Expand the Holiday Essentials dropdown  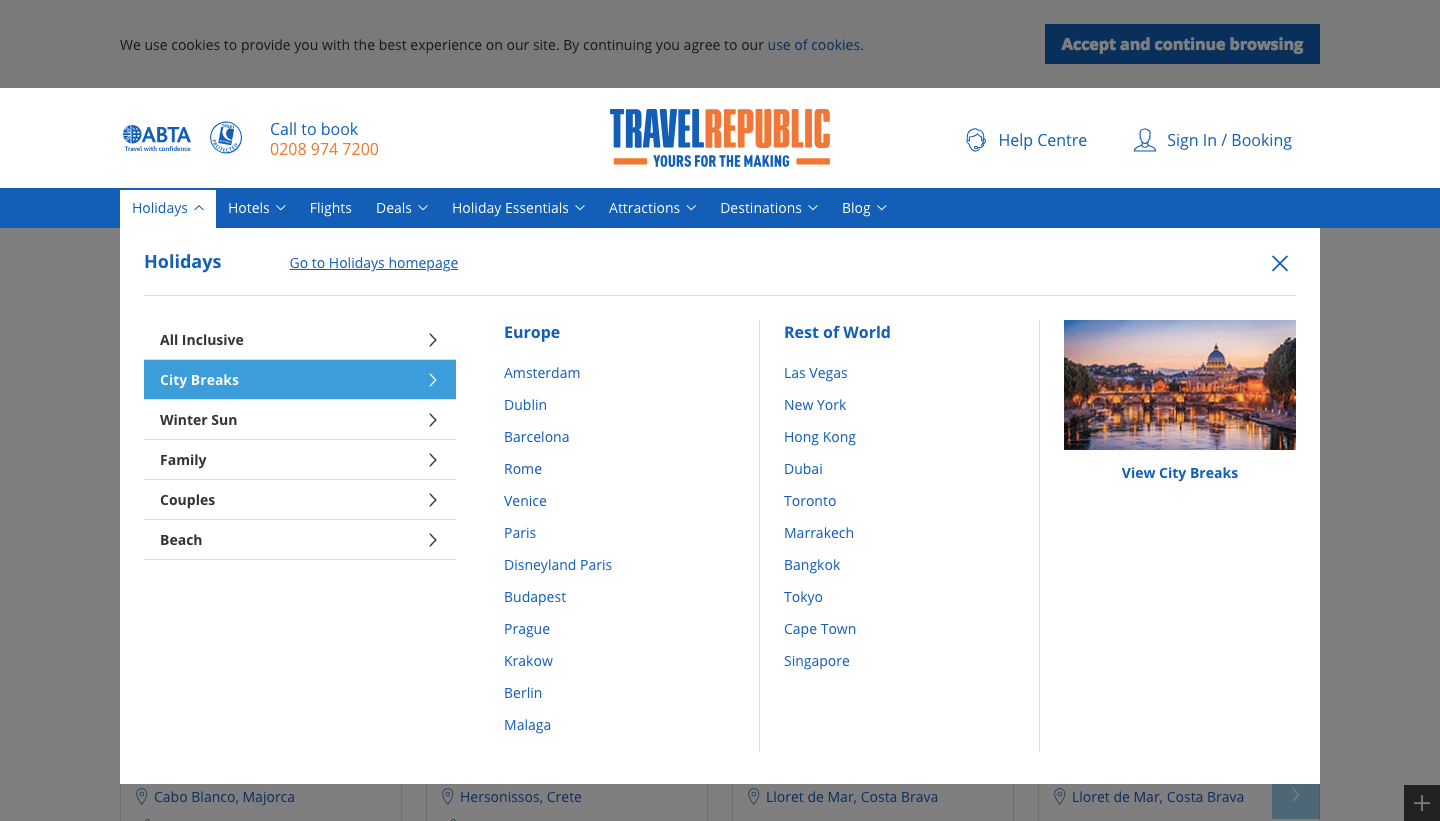518,208
